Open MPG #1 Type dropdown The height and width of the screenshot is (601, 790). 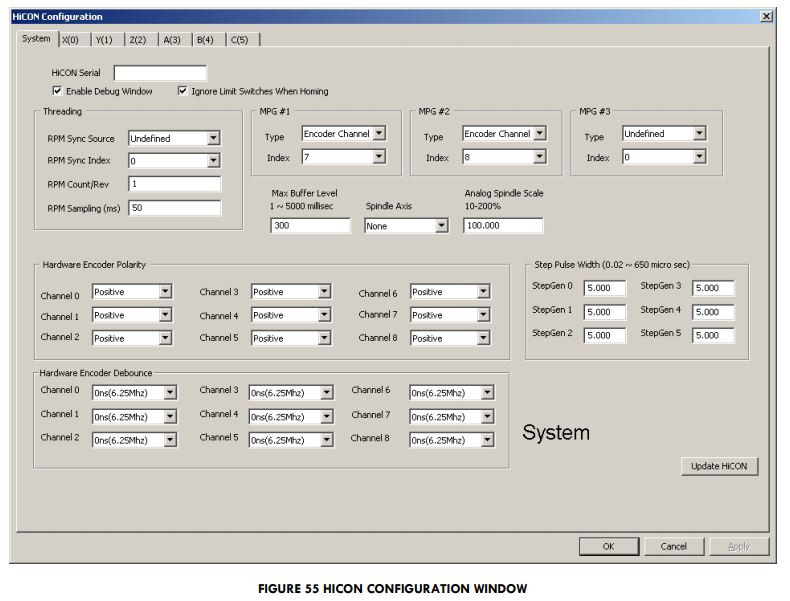[x=379, y=133]
